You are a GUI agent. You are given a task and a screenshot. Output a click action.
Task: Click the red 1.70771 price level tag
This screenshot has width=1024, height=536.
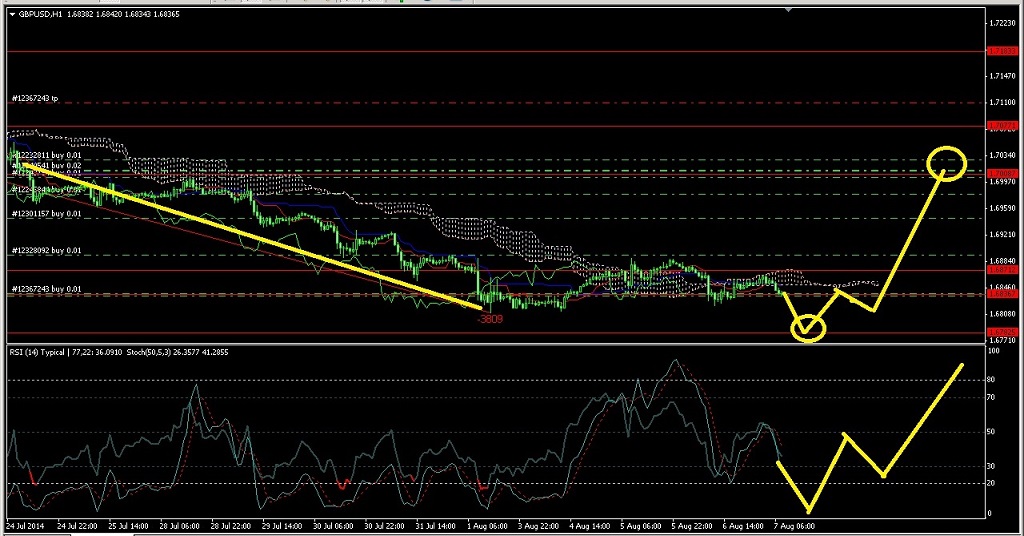point(1000,126)
